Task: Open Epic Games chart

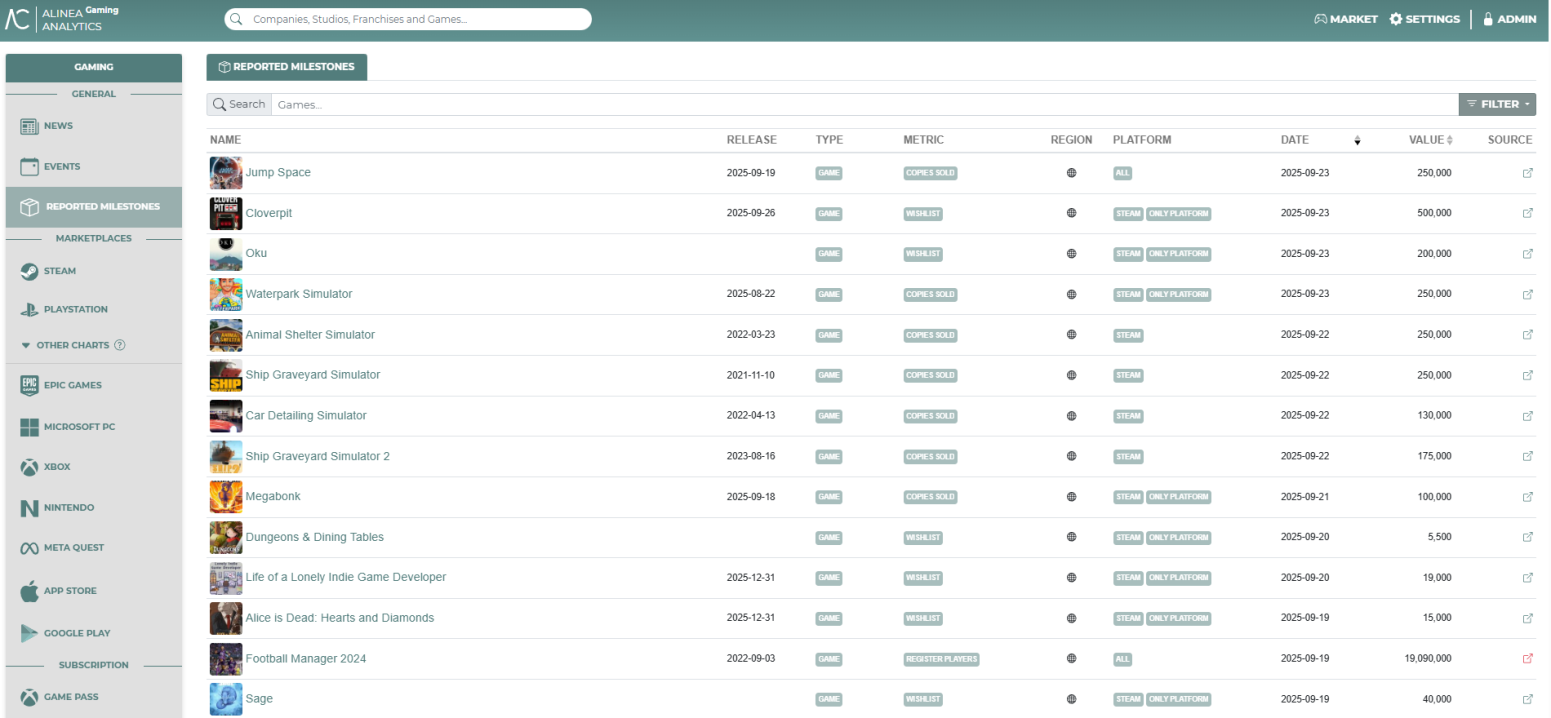Action: pos(94,385)
